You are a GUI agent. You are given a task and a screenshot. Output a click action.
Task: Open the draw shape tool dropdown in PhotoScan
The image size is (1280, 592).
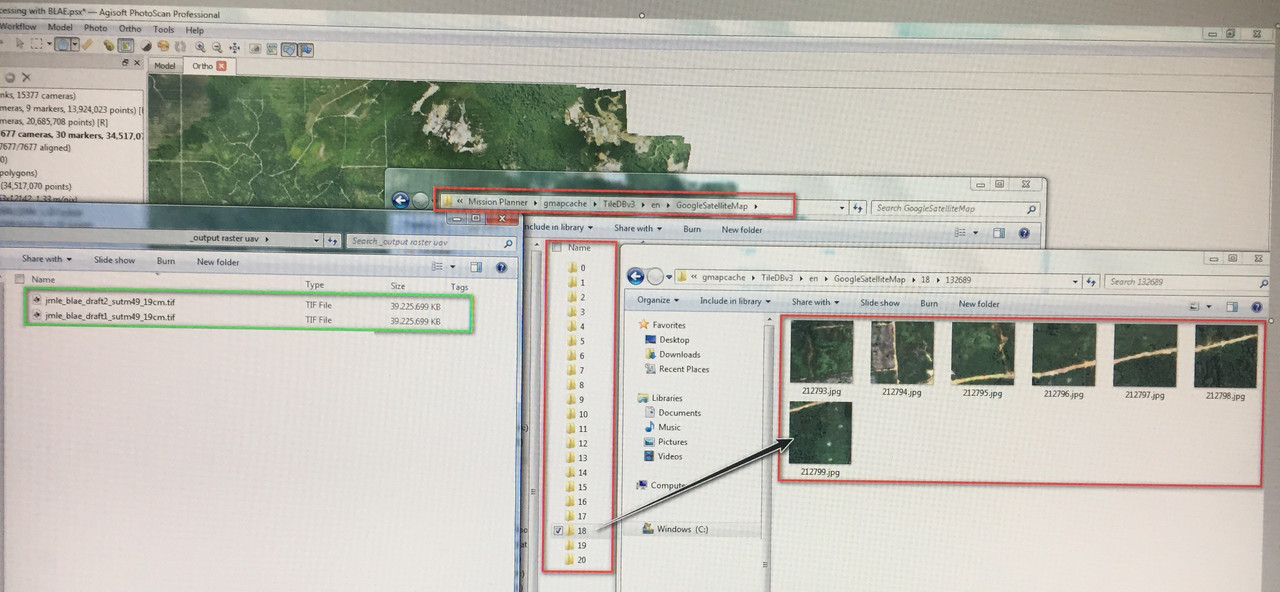[75, 44]
